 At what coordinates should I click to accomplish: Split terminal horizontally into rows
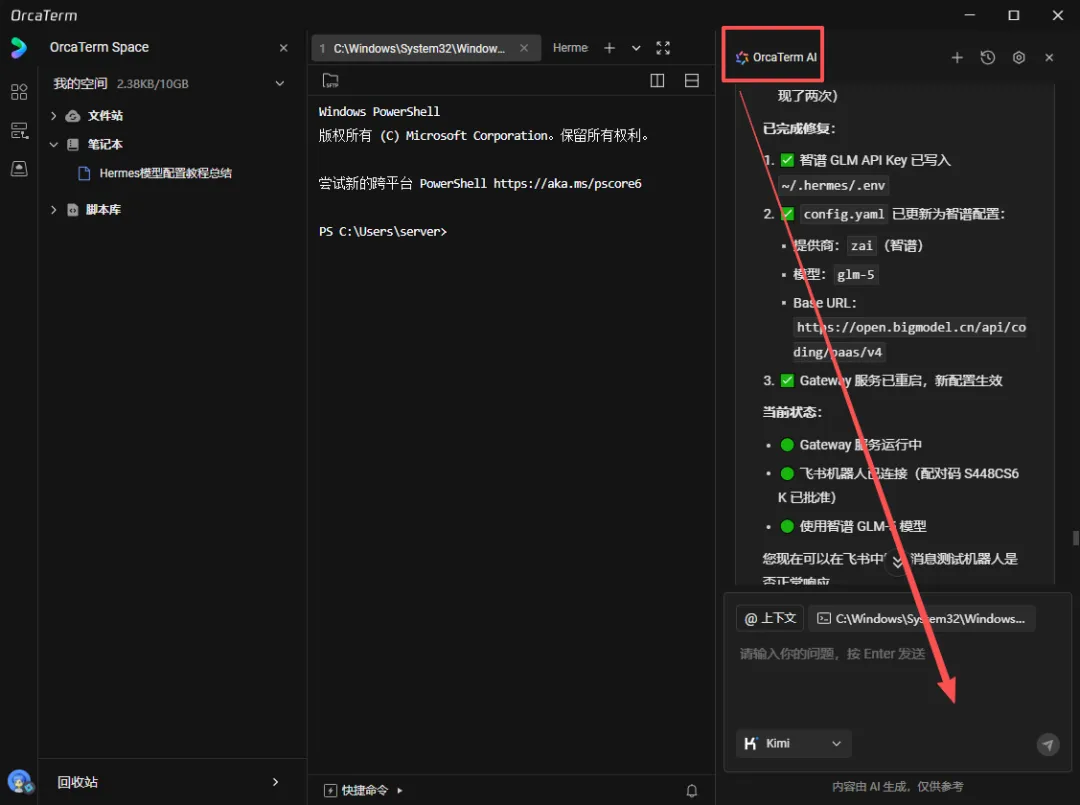point(692,81)
